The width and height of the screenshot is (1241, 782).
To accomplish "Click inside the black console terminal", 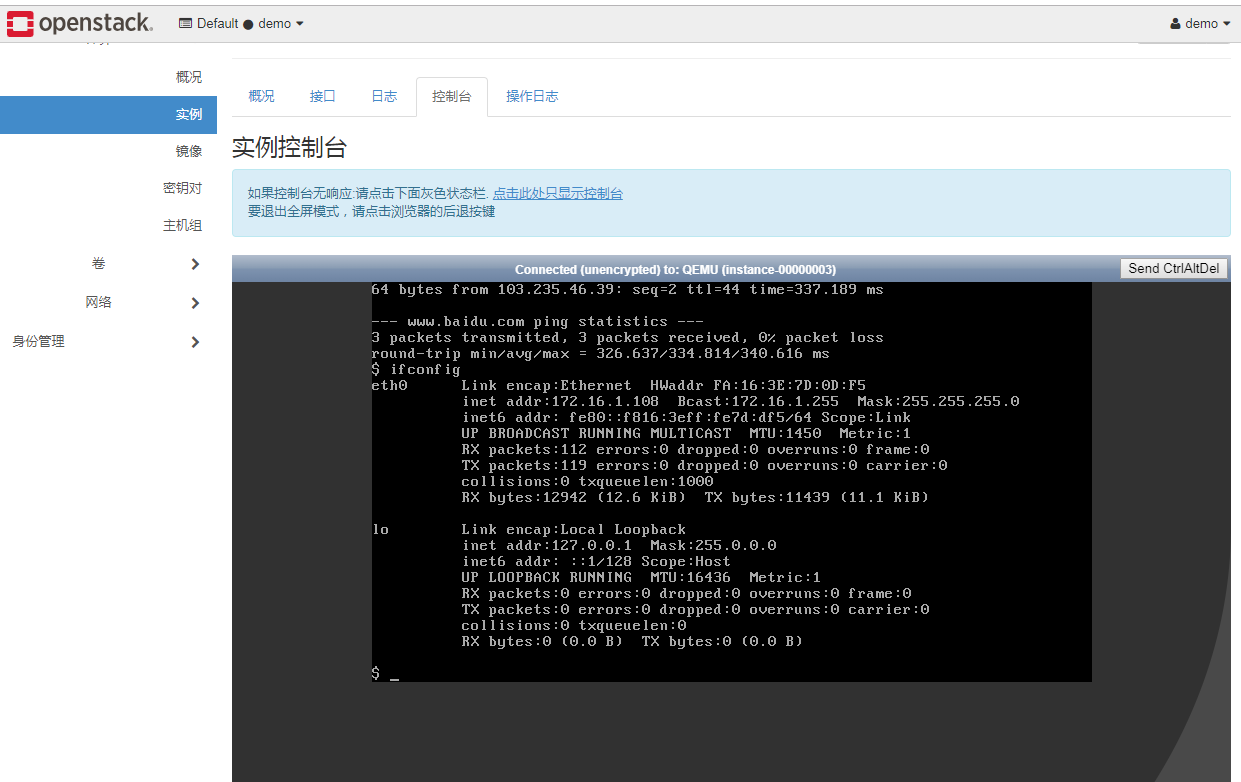I will 731,482.
